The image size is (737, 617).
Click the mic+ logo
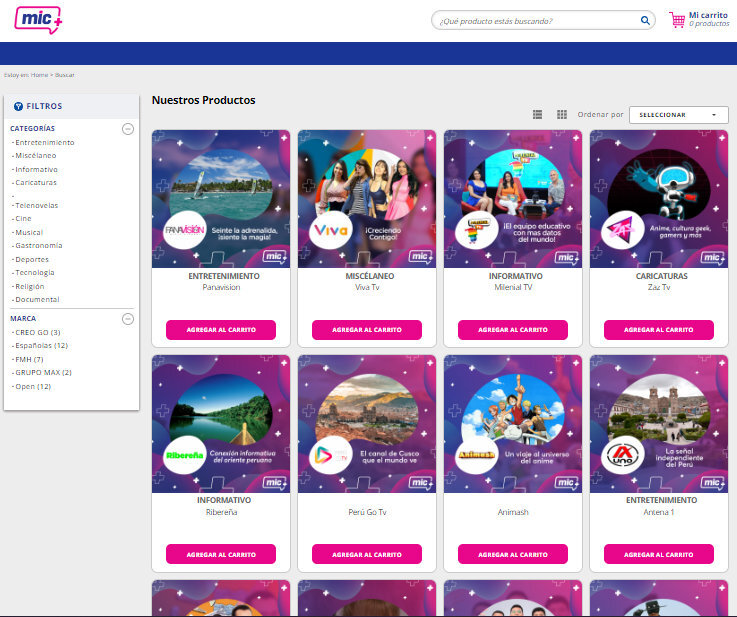coord(38,20)
